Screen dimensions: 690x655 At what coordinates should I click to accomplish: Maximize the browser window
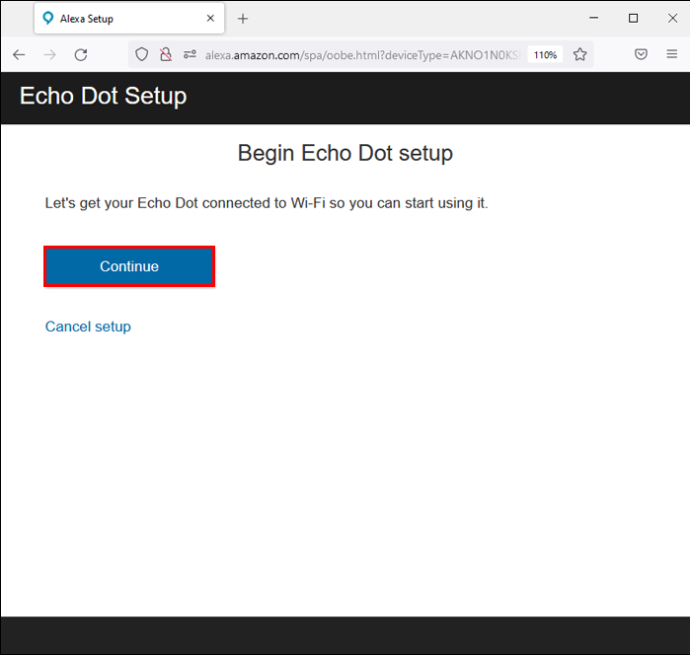click(633, 18)
